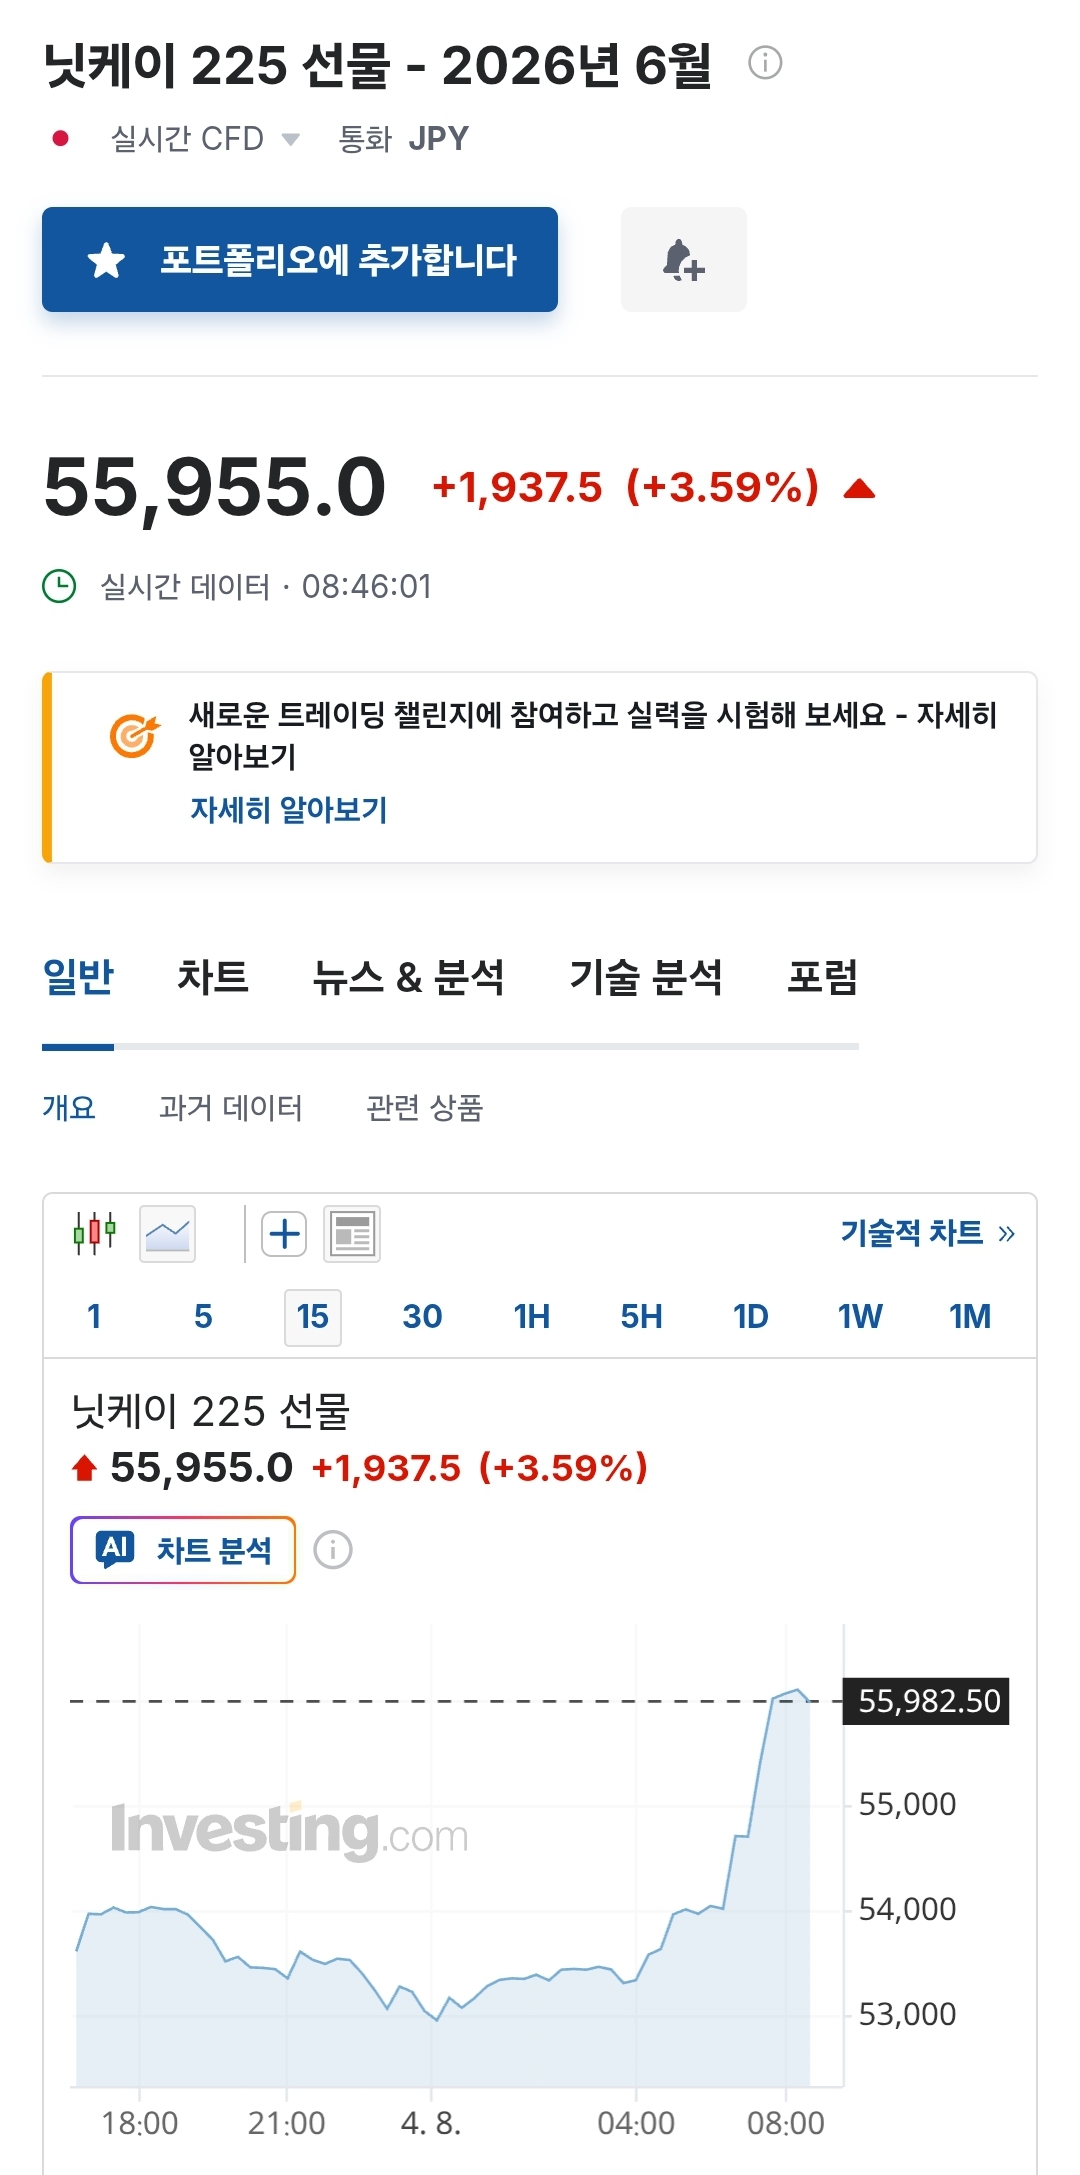Click the plus add-indicator chart icon
This screenshot has height=2175, width=1080.
[x=284, y=1233]
